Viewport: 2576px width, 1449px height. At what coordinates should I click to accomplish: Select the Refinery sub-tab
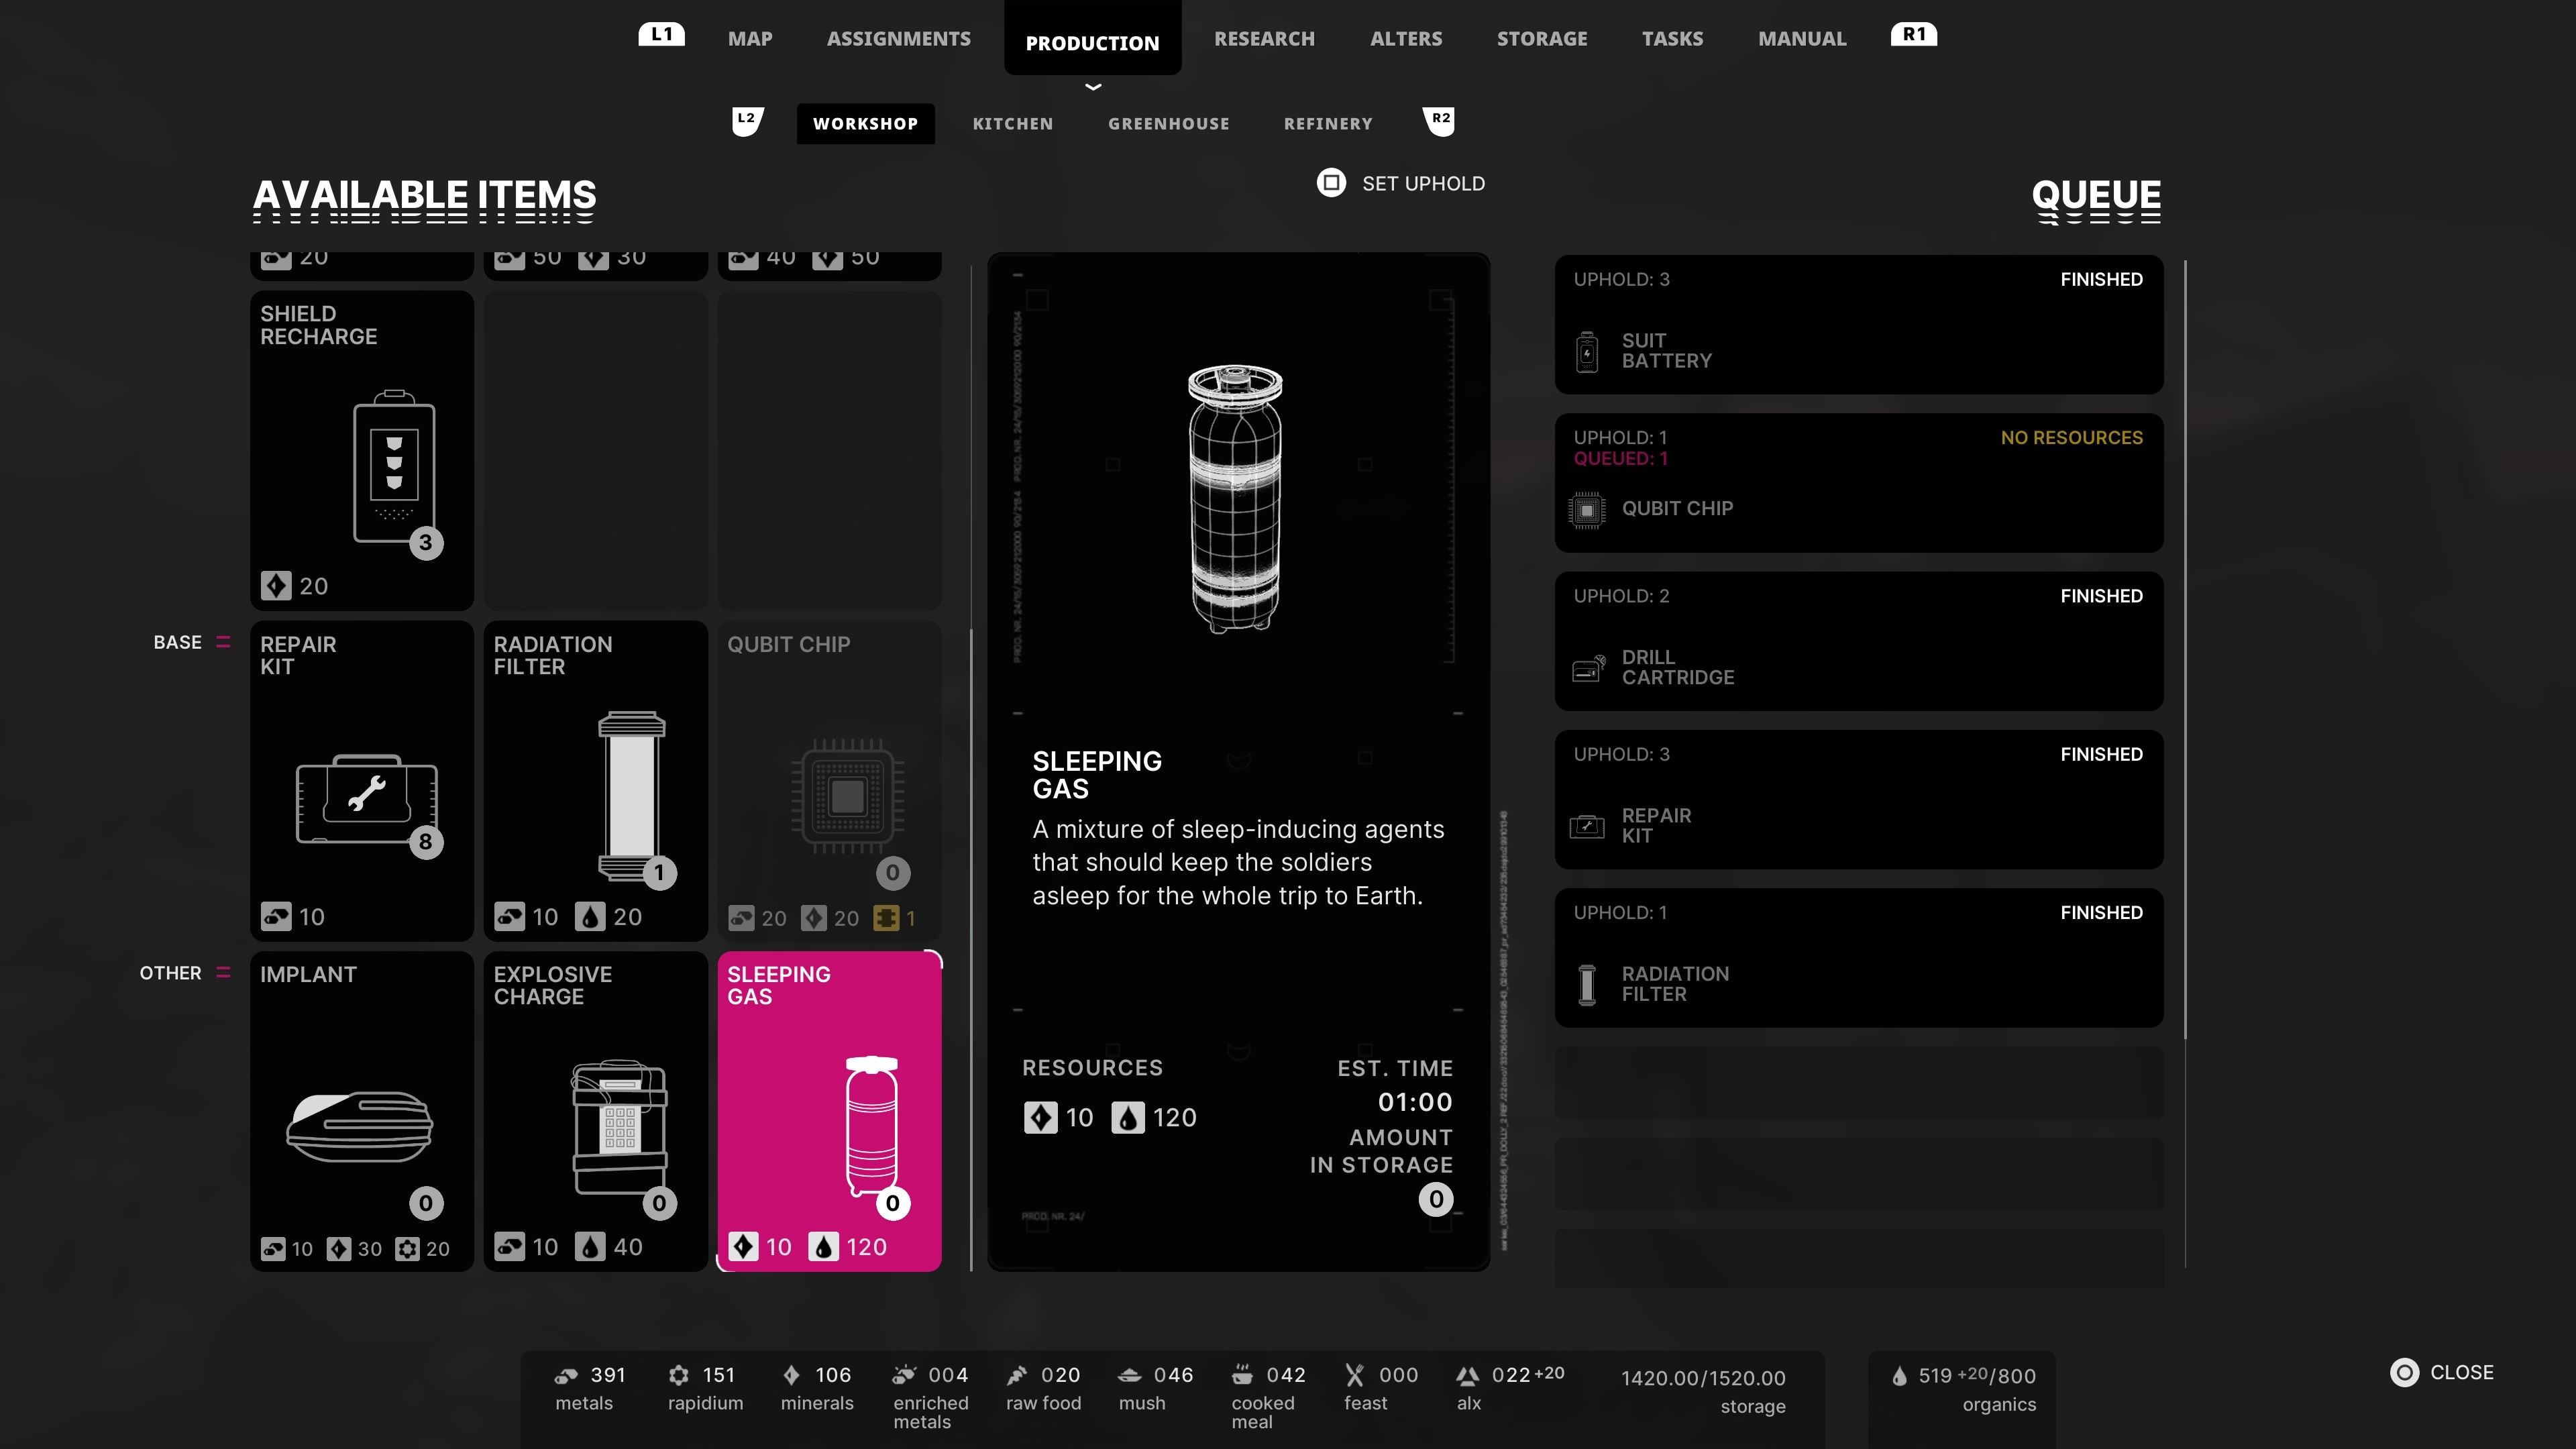(x=1328, y=124)
